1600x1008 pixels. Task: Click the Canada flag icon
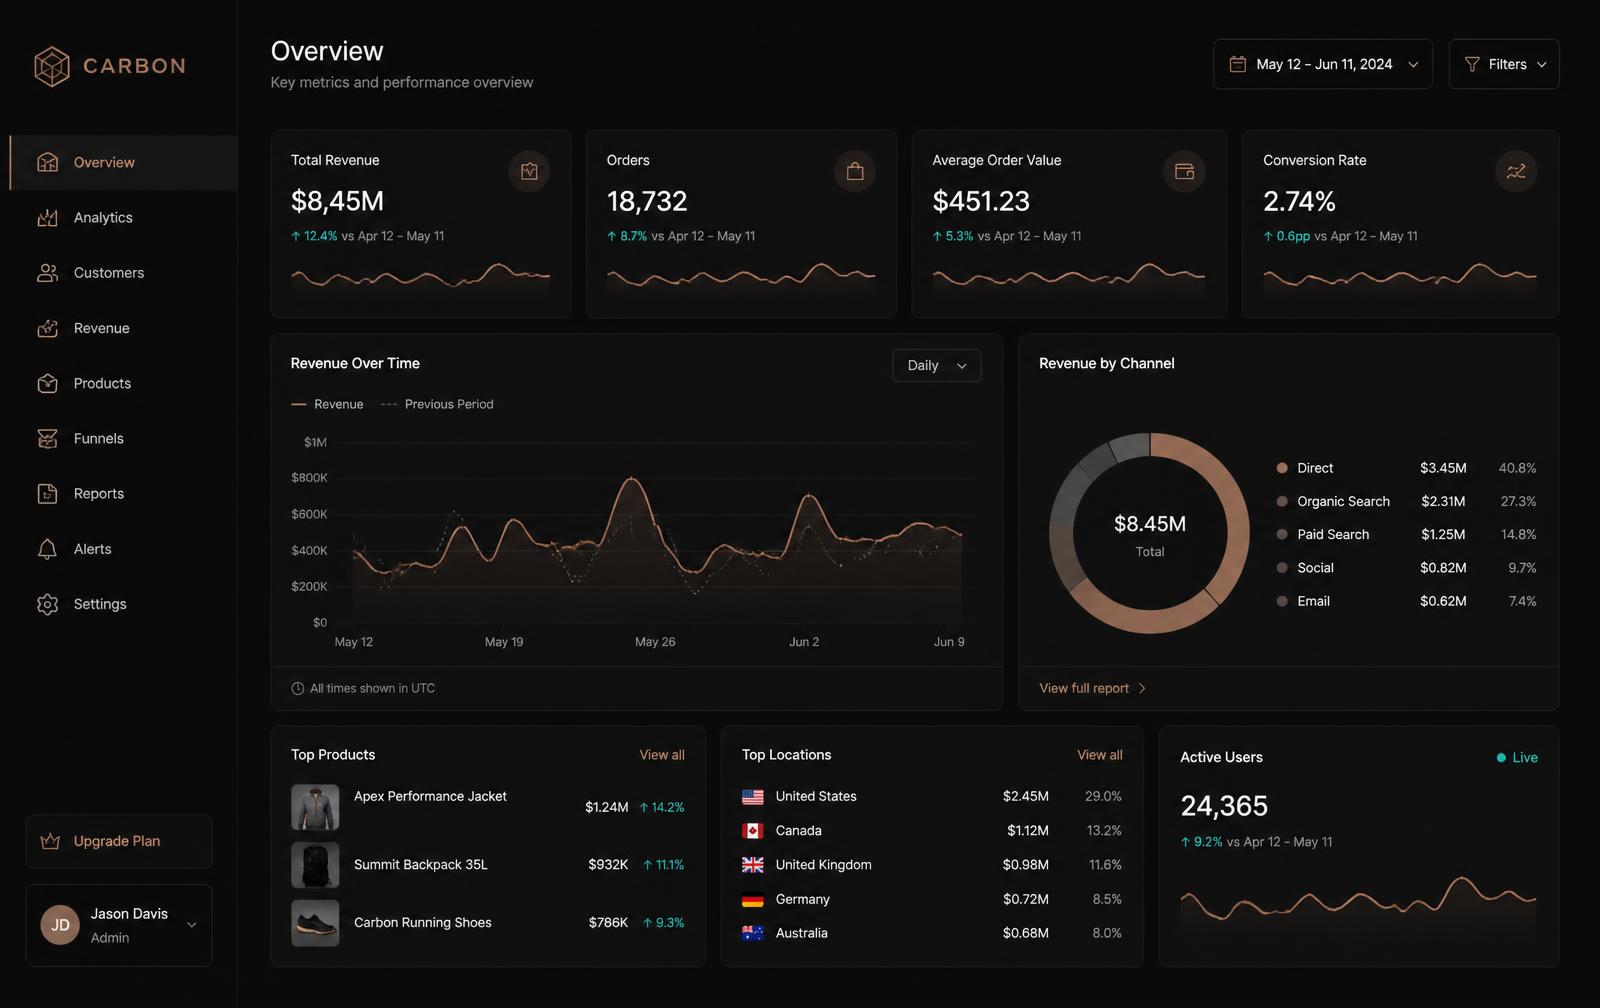point(753,831)
